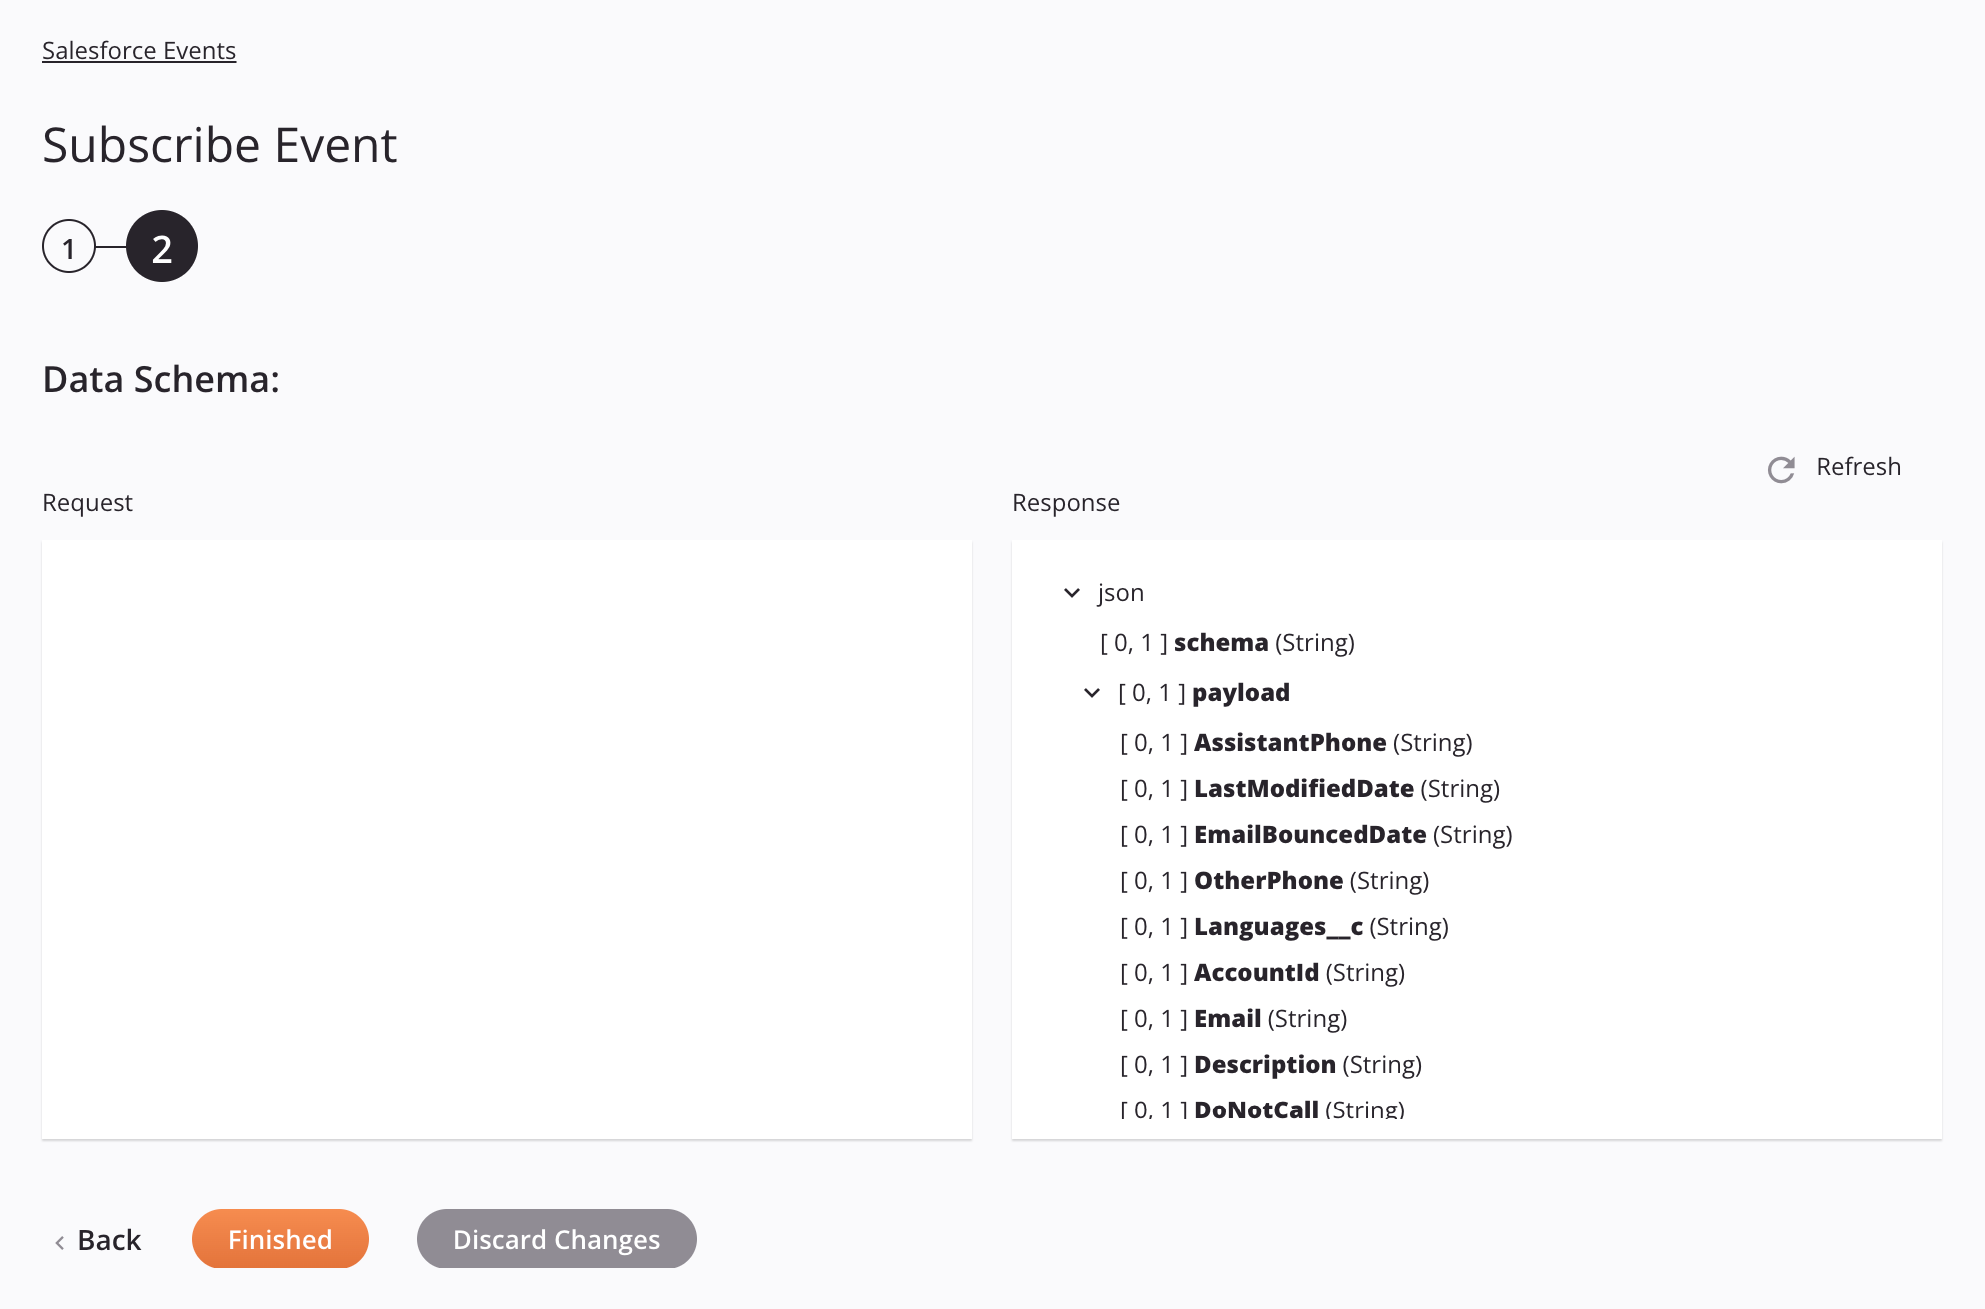This screenshot has width=1985, height=1309.
Task: Click the Back button to return
Action: point(96,1239)
